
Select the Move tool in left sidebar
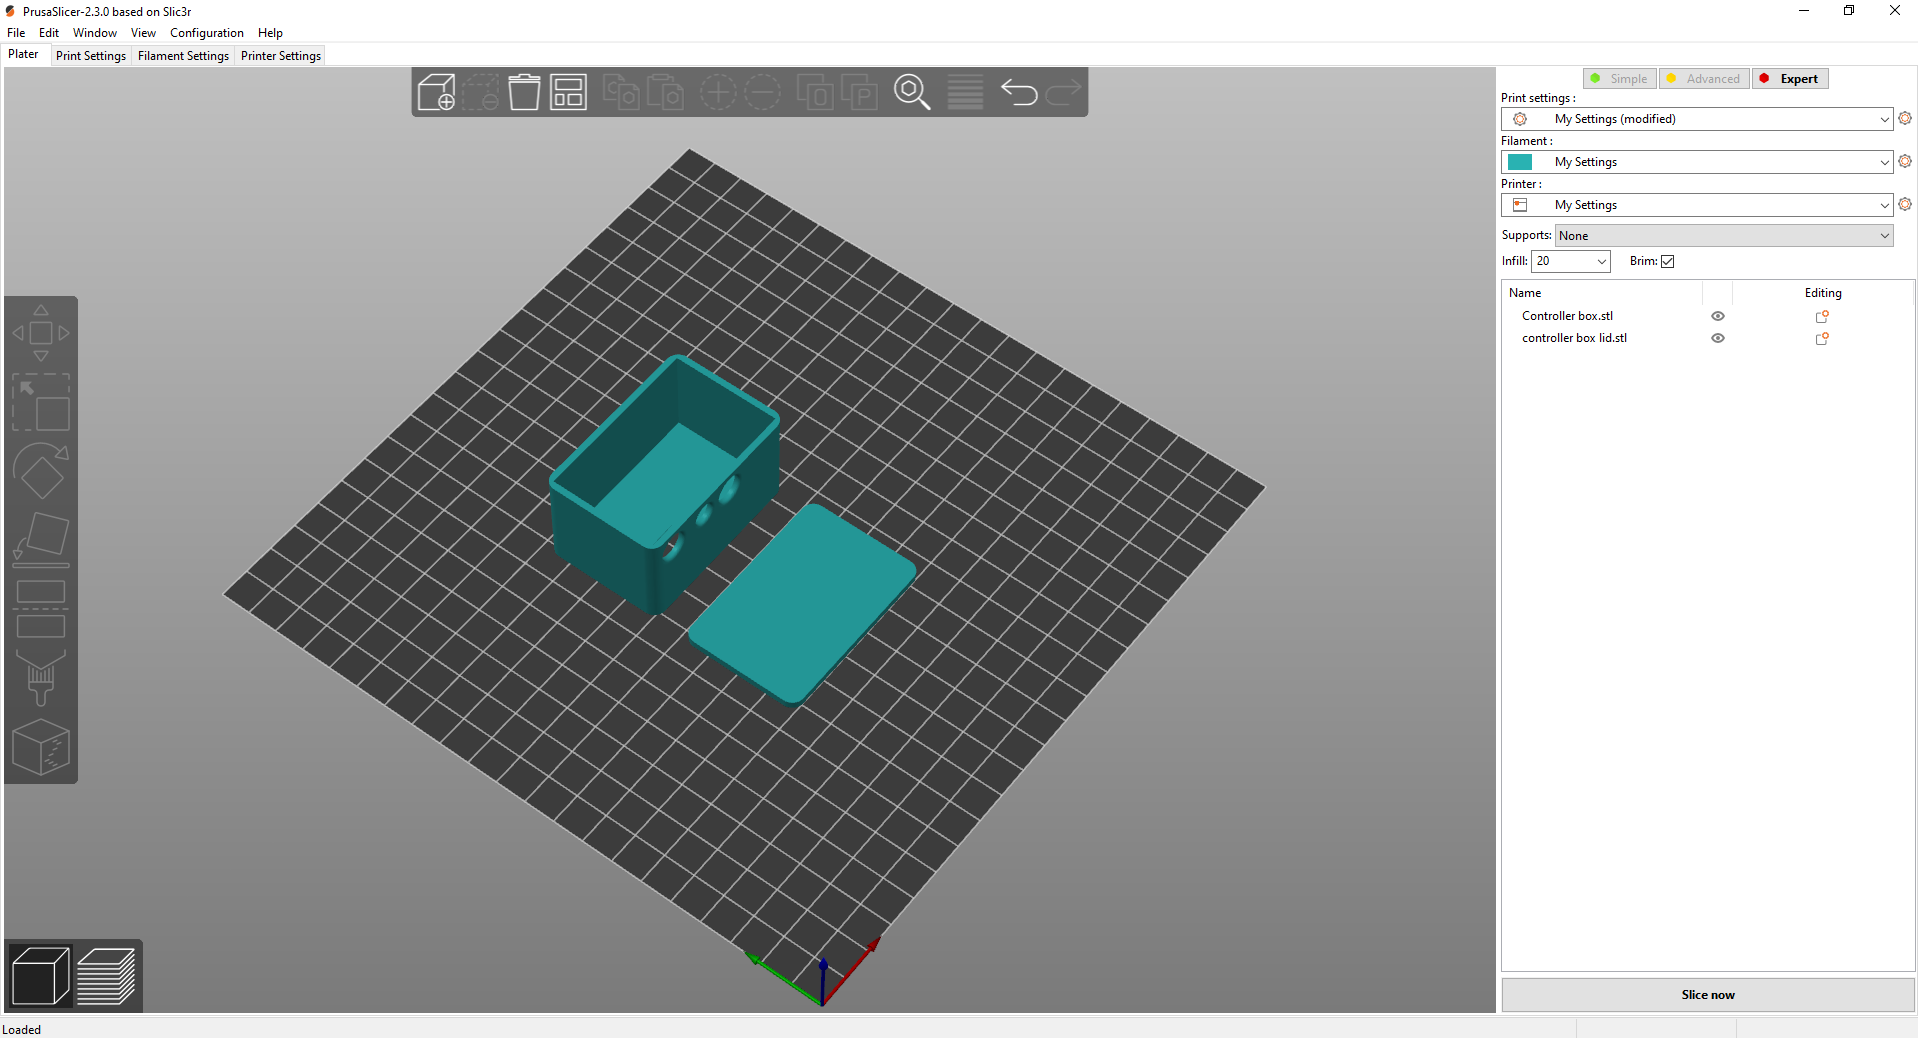pyautogui.click(x=41, y=335)
